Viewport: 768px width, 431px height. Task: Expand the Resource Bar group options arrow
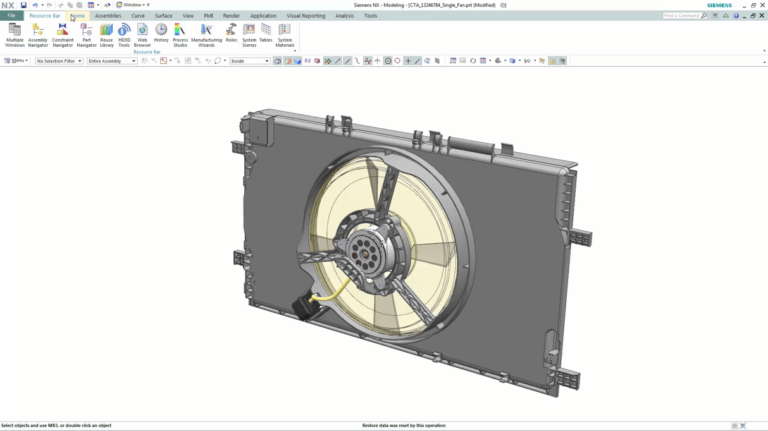(295, 51)
